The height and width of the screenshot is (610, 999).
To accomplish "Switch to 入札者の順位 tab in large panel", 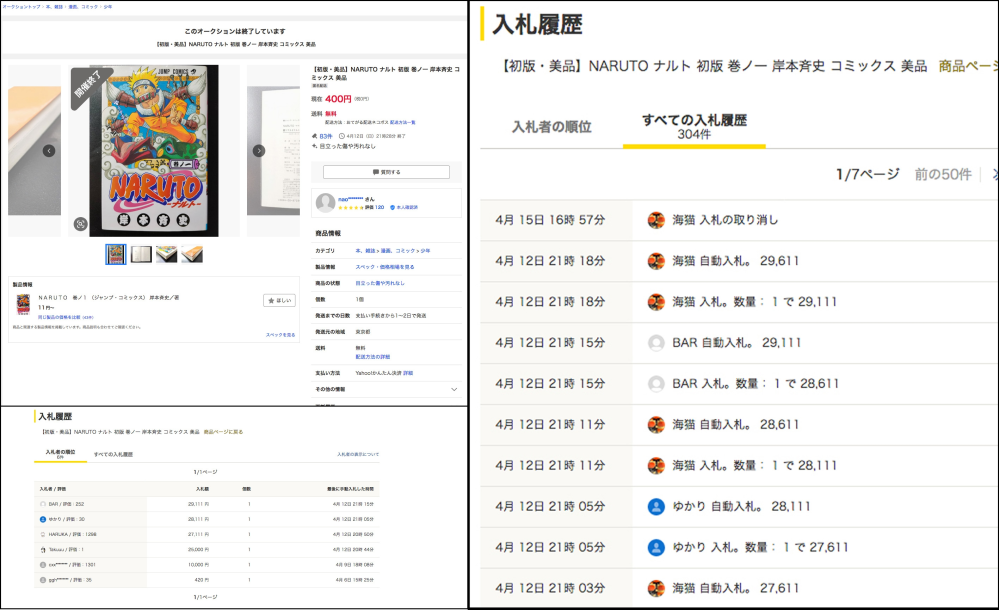I will [552, 127].
